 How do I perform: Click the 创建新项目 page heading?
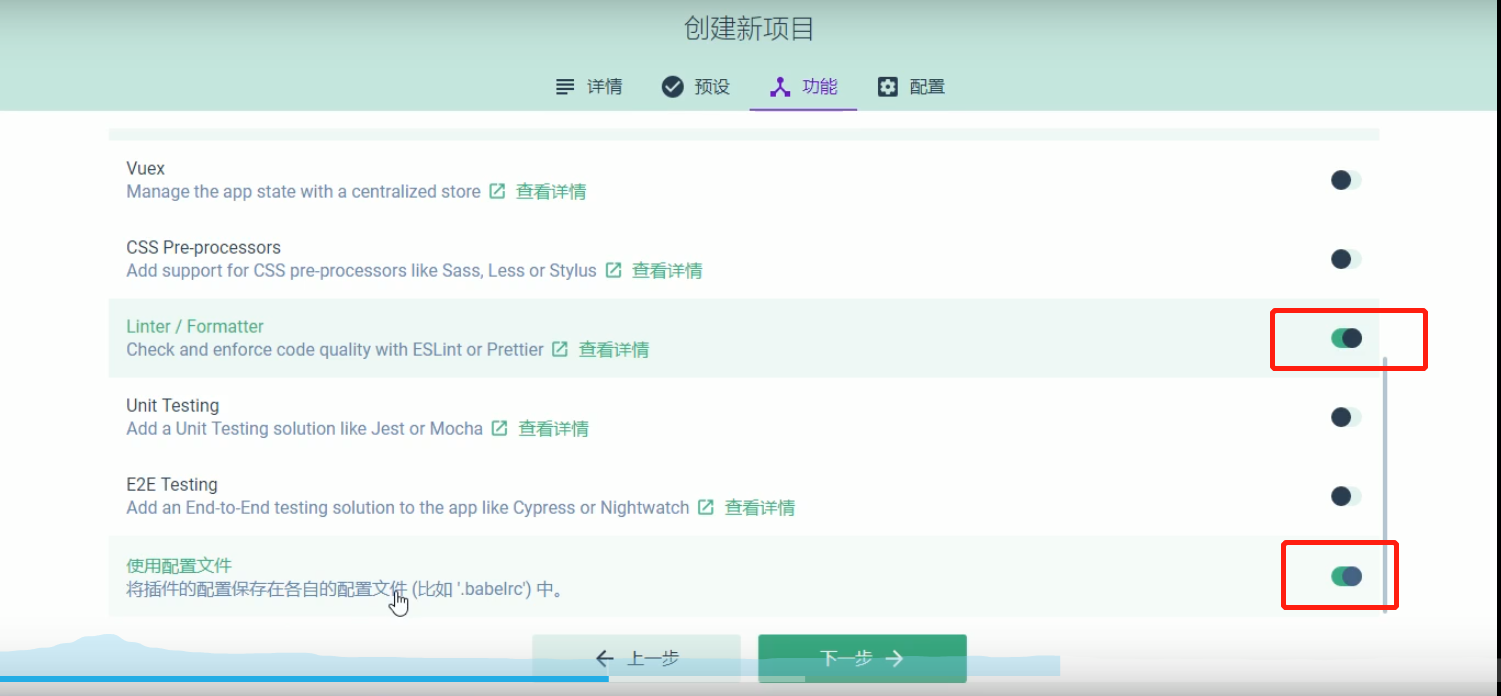click(750, 29)
